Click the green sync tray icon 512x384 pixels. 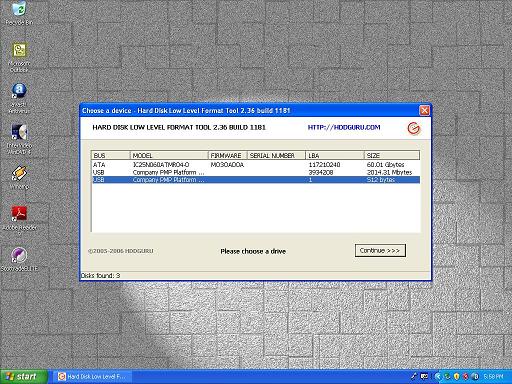[447, 377]
